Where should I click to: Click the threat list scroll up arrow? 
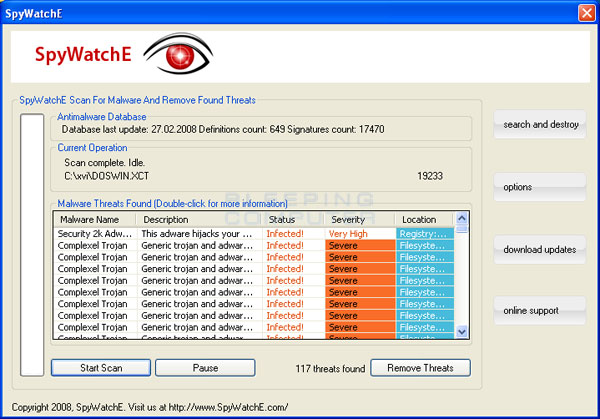(462, 218)
